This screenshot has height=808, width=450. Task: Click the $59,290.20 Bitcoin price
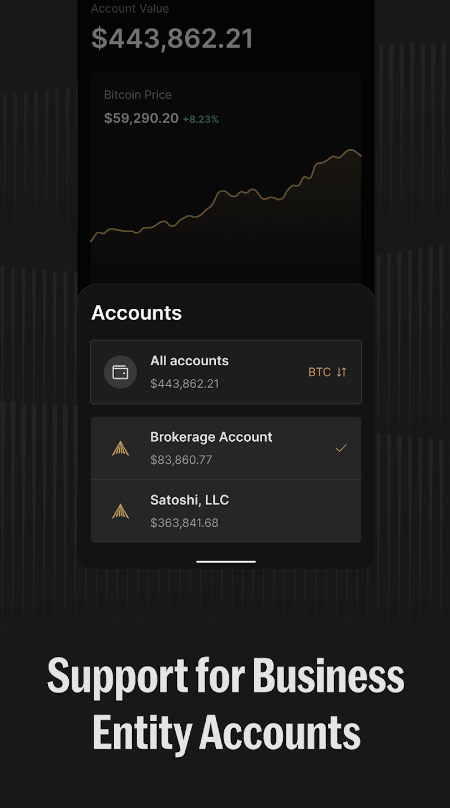[141, 118]
